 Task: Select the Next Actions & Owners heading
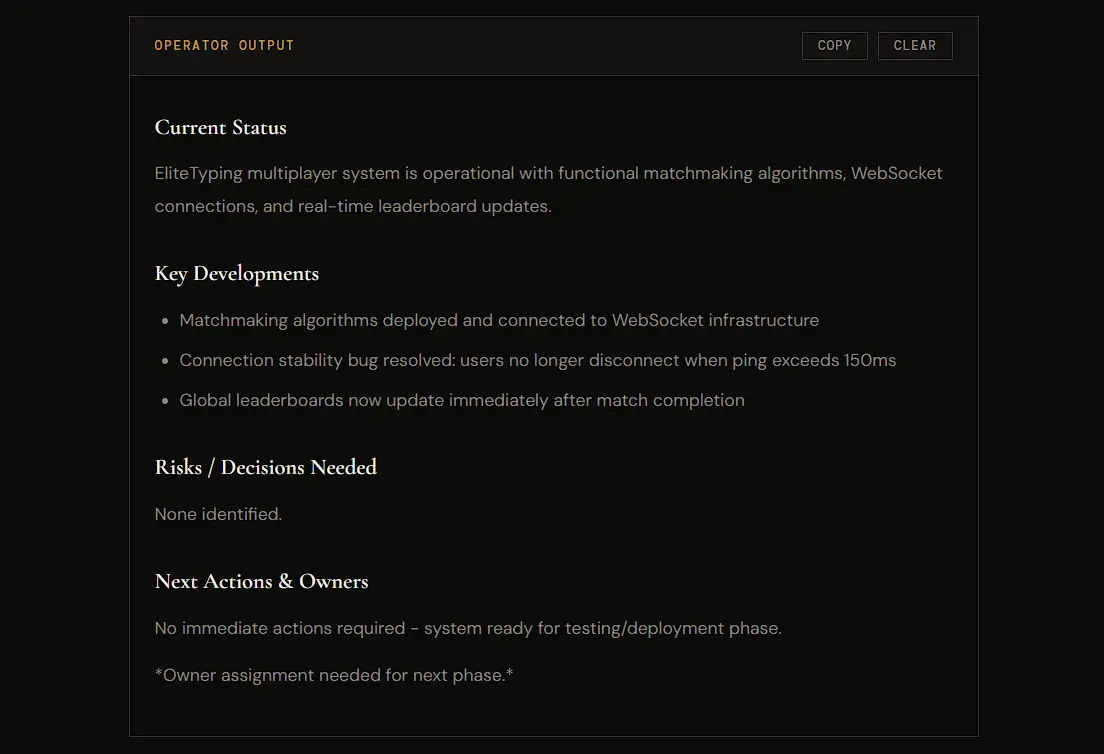click(261, 582)
